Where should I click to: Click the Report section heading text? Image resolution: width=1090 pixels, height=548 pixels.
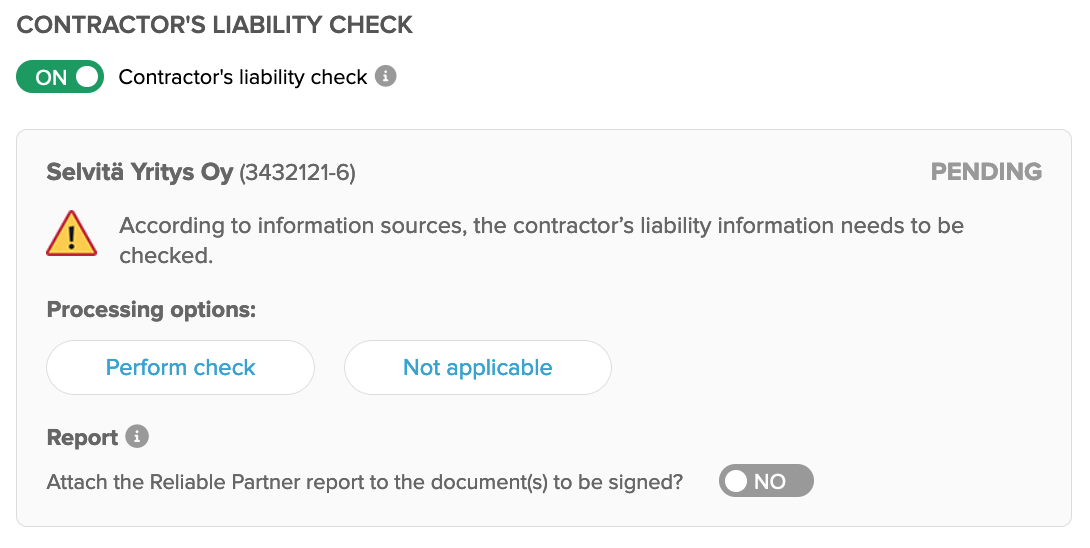(x=82, y=437)
